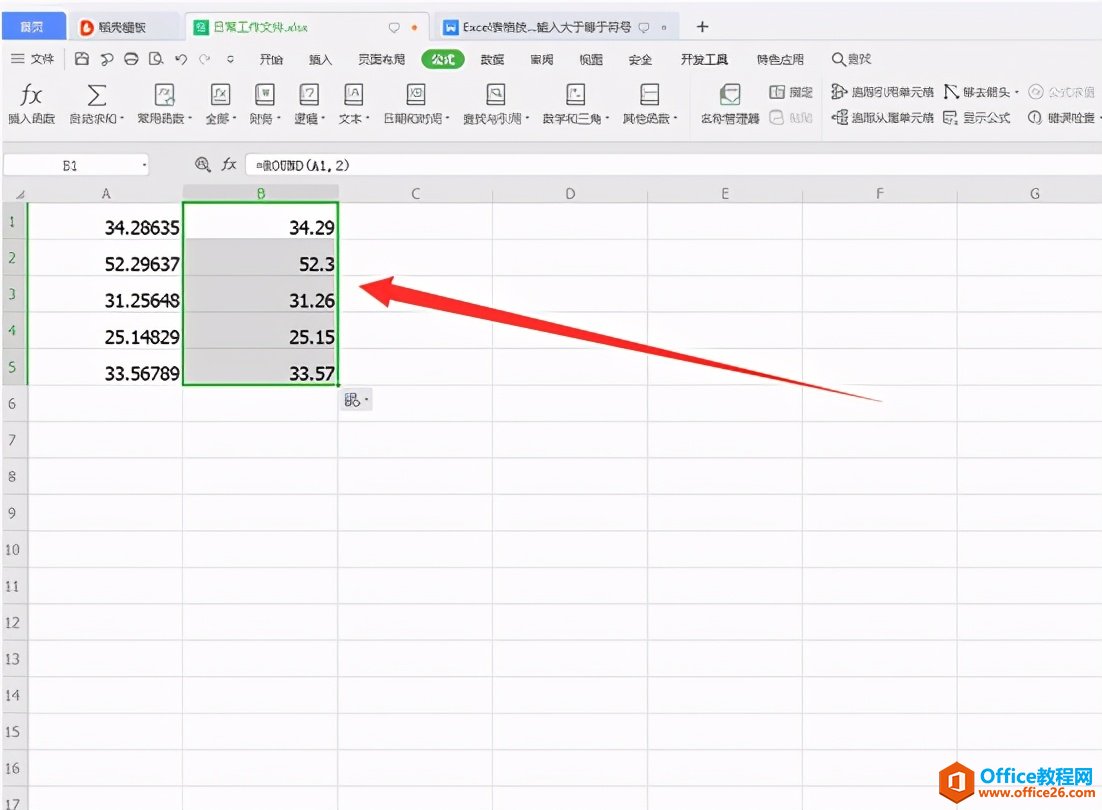The width and height of the screenshot is (1102, 810).
Task: Switch to the Home (开始) ribbon tab
Action: coord(271,59)
